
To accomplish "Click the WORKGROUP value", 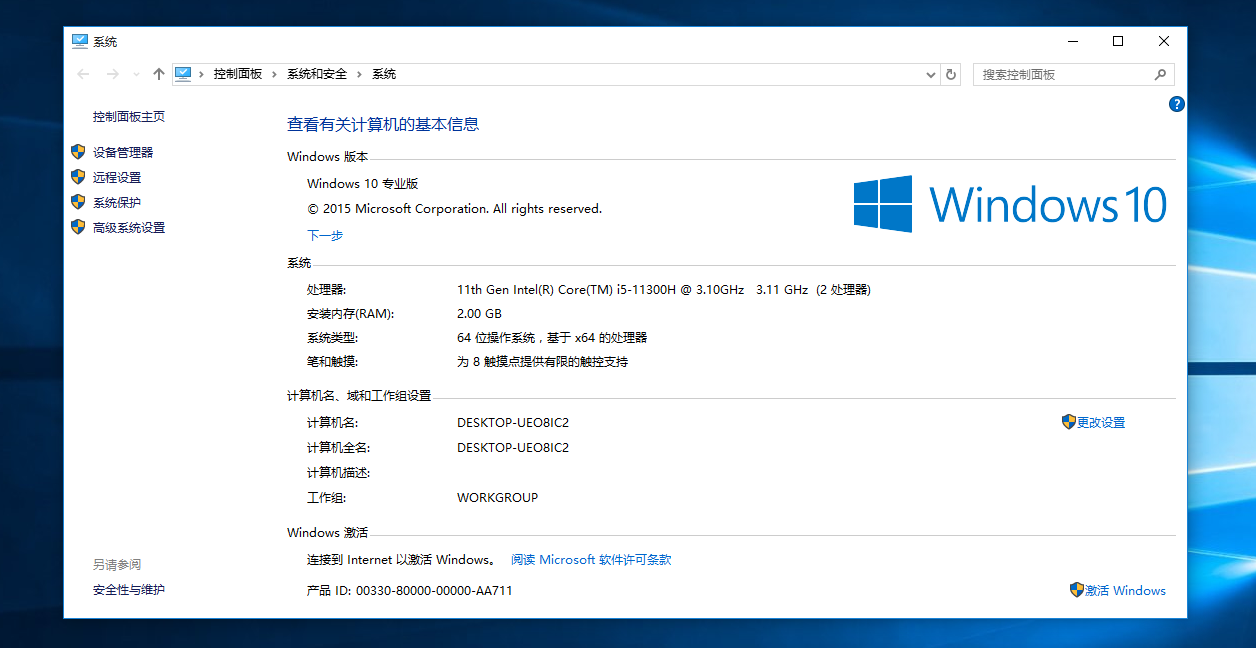I will click(497, 498).
